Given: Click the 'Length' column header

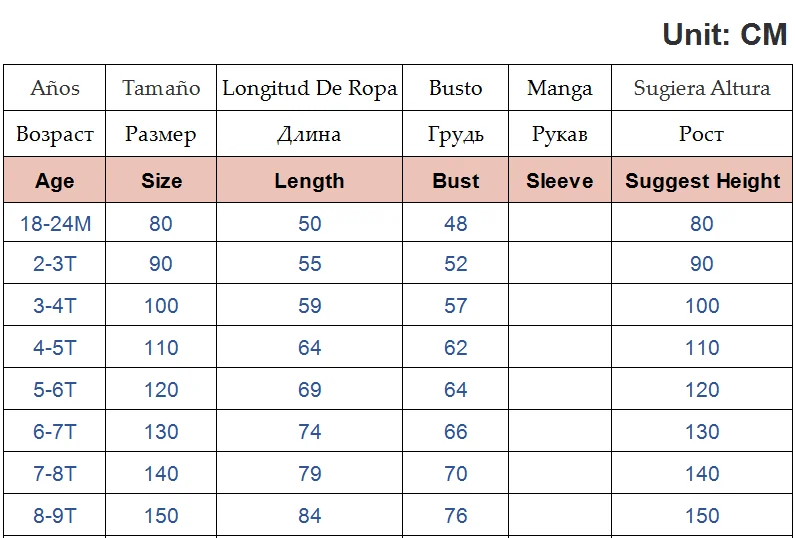Looking at the screenshot, I should (309, 181).
